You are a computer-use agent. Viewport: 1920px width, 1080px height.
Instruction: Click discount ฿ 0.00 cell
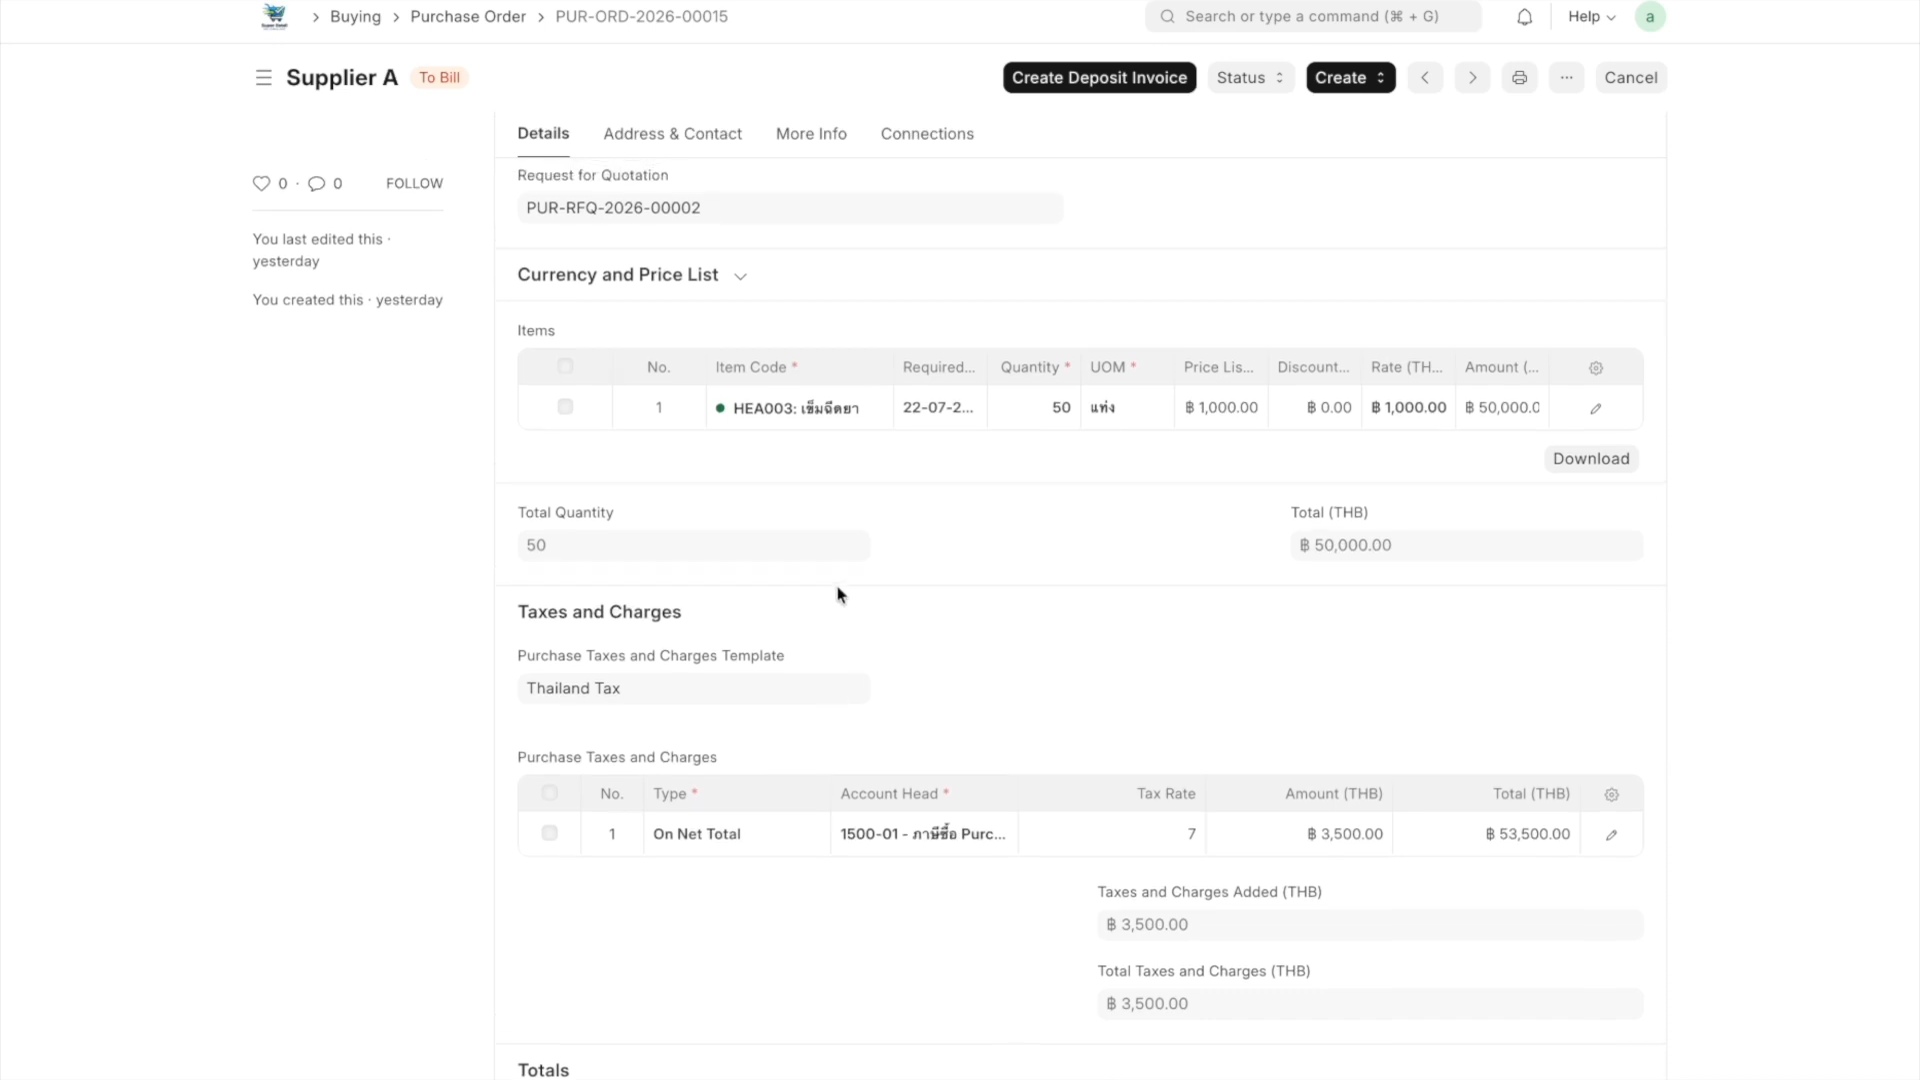coord(1315,408)
